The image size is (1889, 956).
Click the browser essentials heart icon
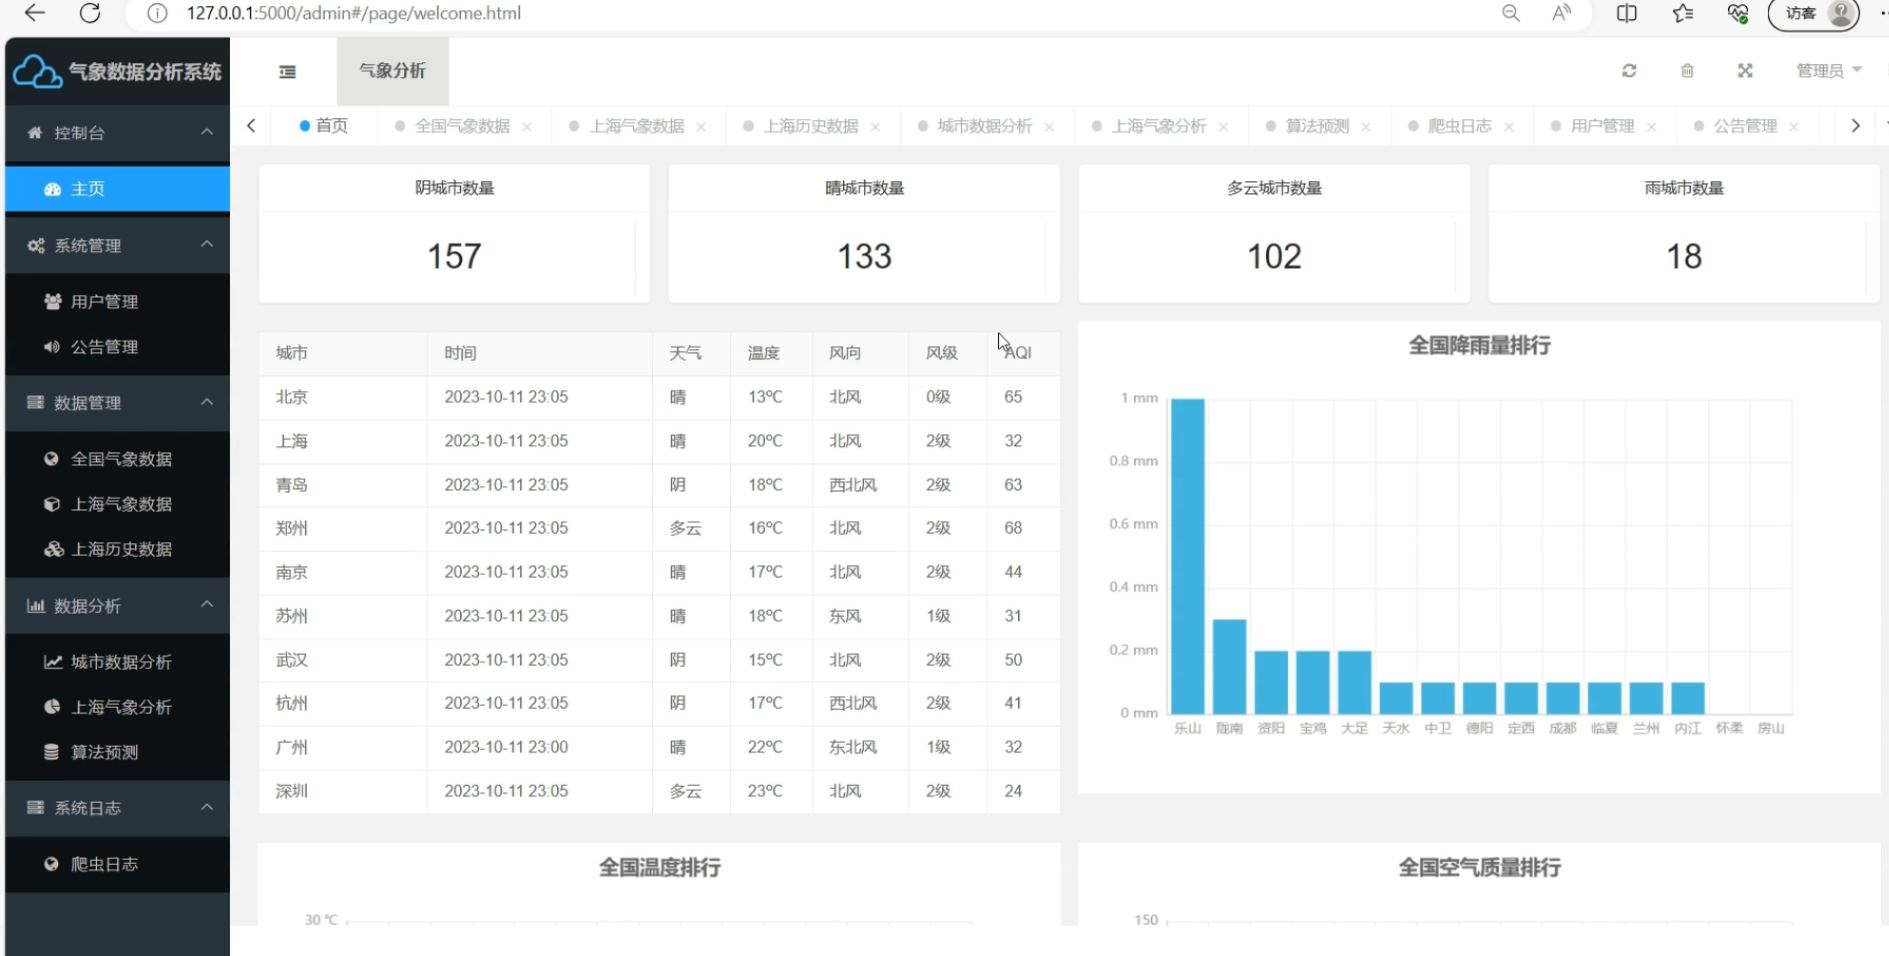click(1738, 13)
